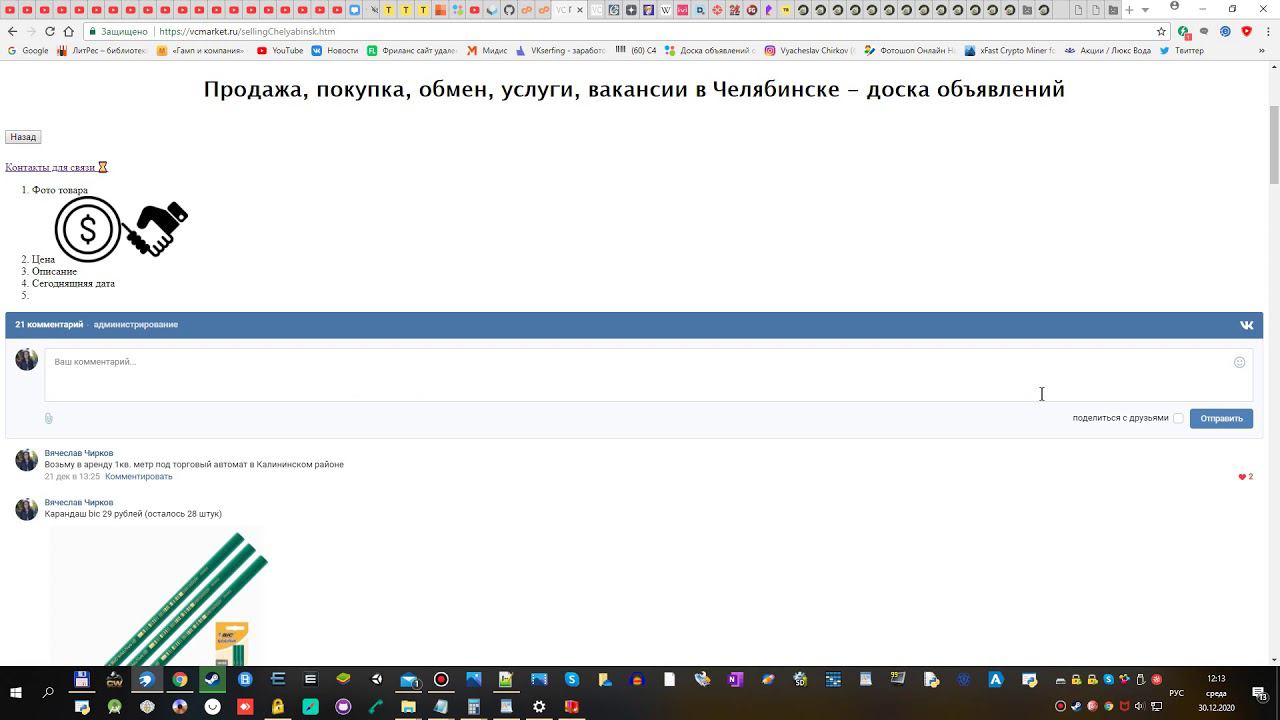The width and height of the screenshot is (1280, 720).
Task: Open the Google bookmark
Action: (28, 50)
